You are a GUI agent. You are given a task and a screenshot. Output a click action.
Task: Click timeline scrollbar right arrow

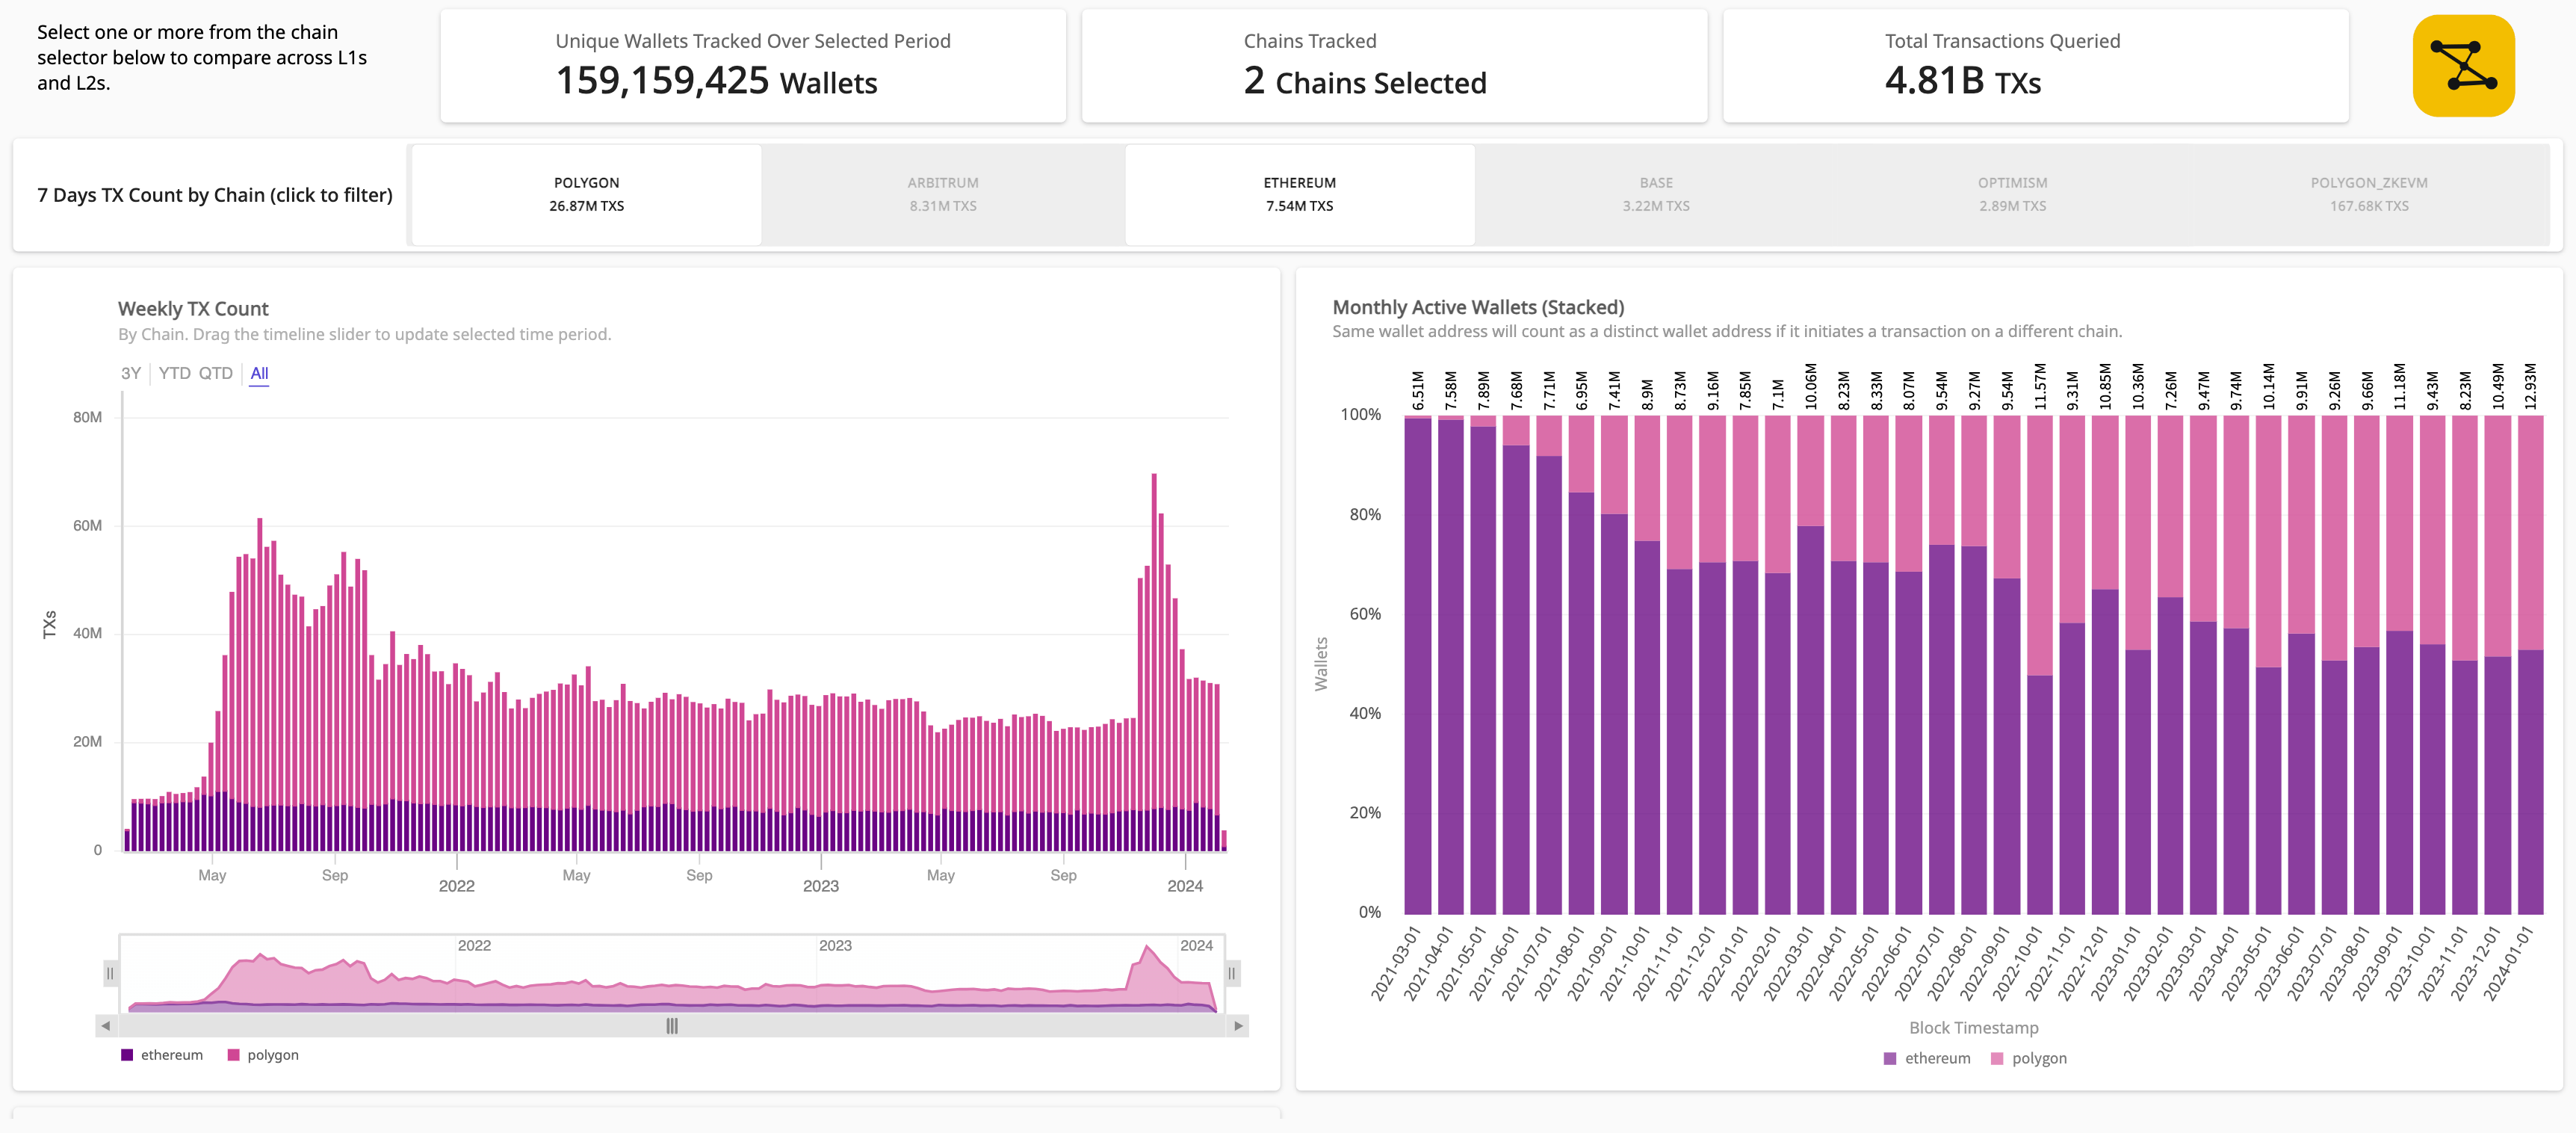(x=1238, y=1025)
